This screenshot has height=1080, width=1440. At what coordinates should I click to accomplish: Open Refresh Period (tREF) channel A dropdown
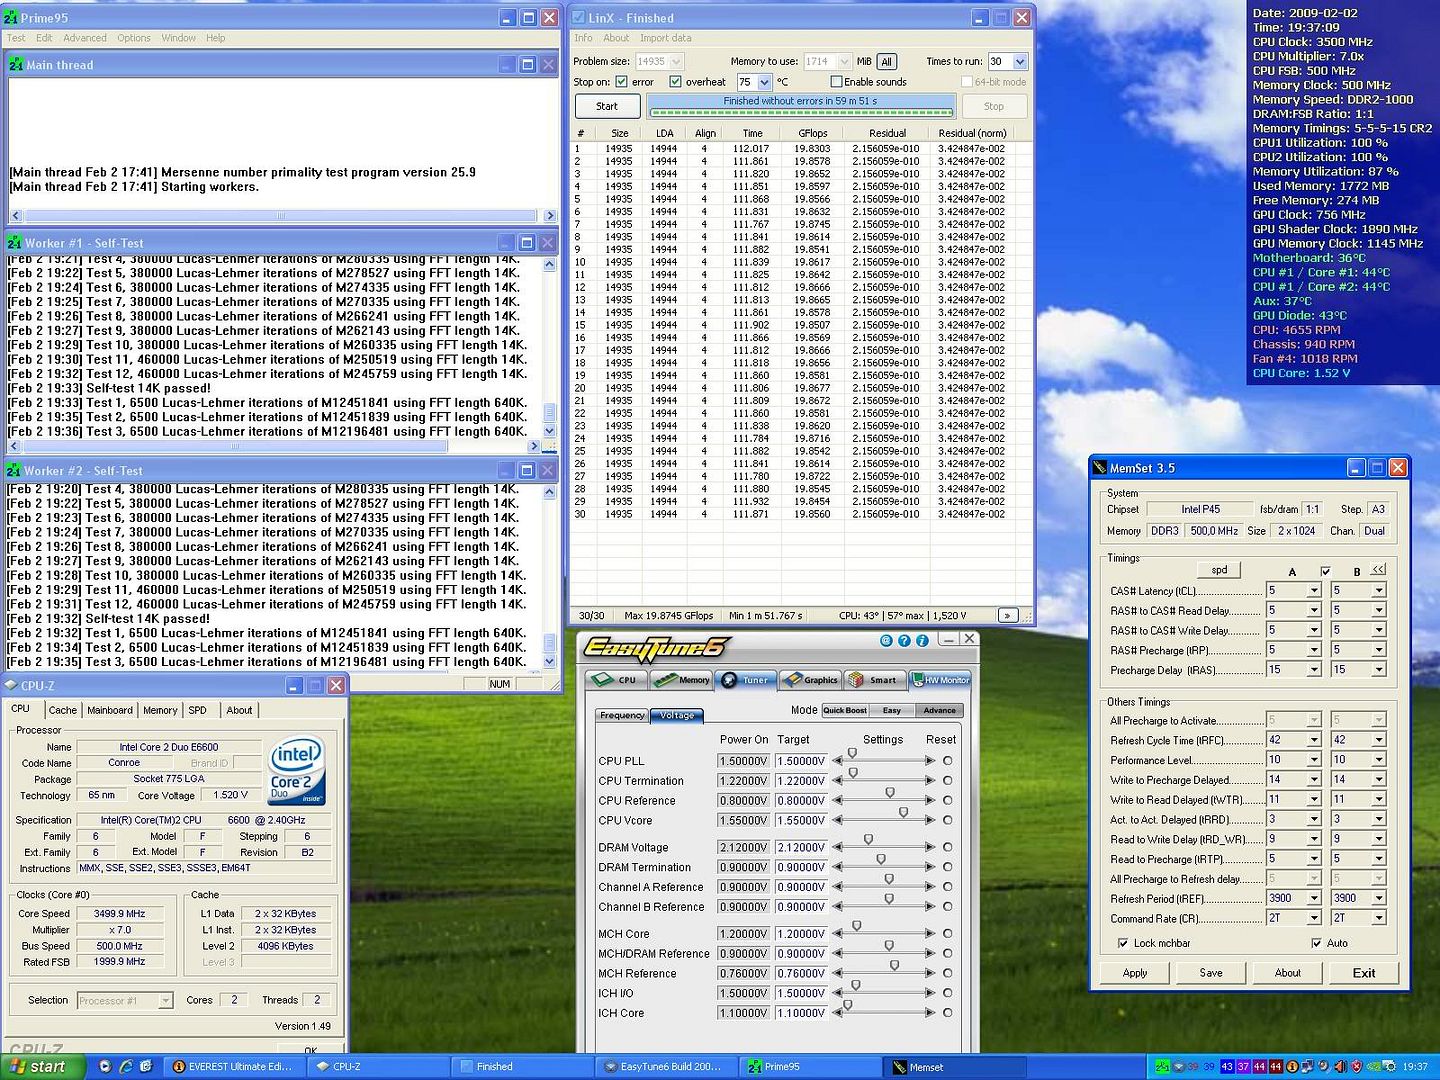point(1314,898)
